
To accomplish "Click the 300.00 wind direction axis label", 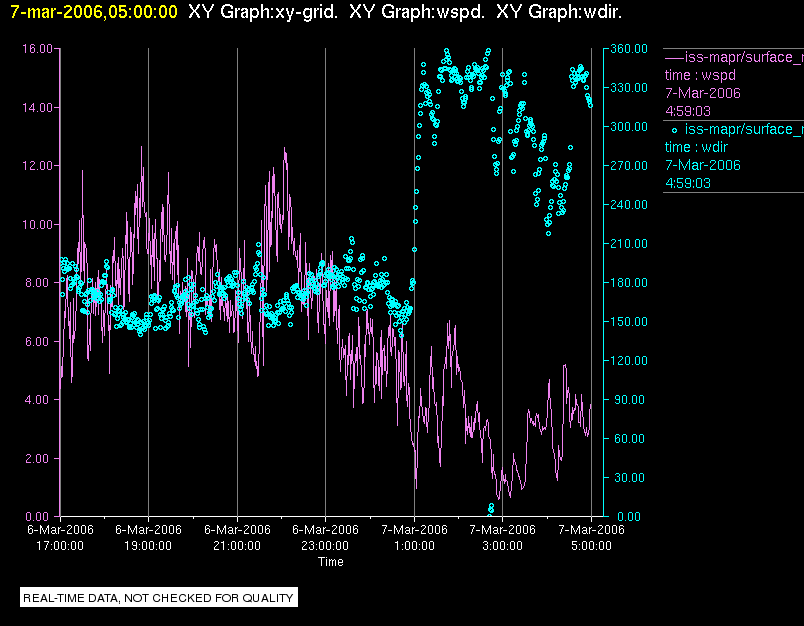I will point(629,127).
